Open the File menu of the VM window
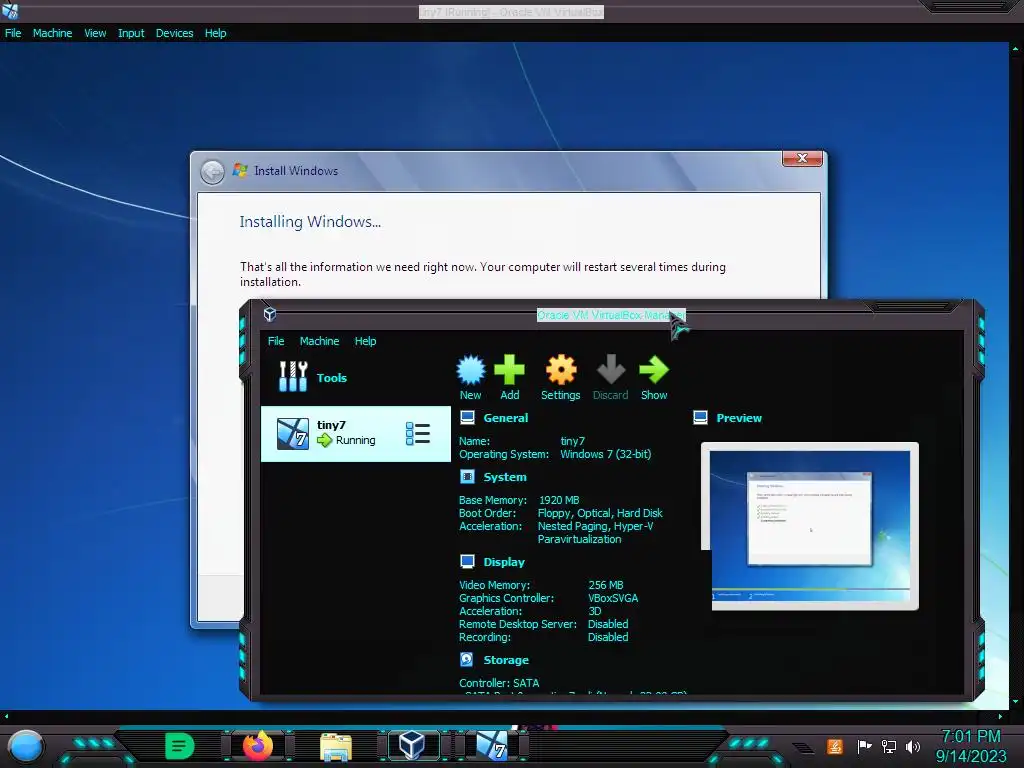The width and height of the screenshot is (1024, 768). (x=13, y=33)
